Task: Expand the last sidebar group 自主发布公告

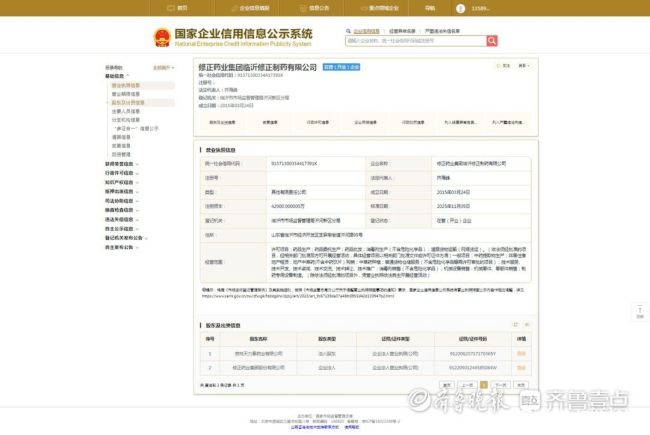Action: tap(122, 247)
